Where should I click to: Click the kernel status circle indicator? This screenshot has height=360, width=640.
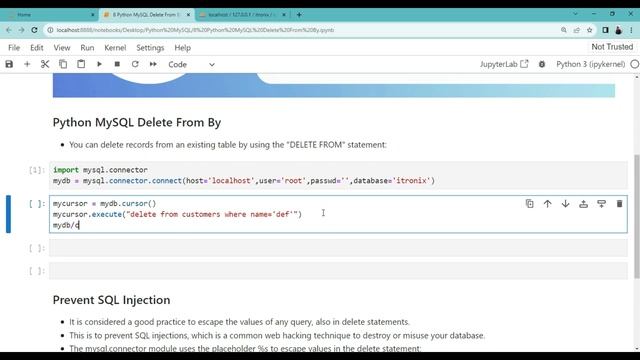[635, 64]
